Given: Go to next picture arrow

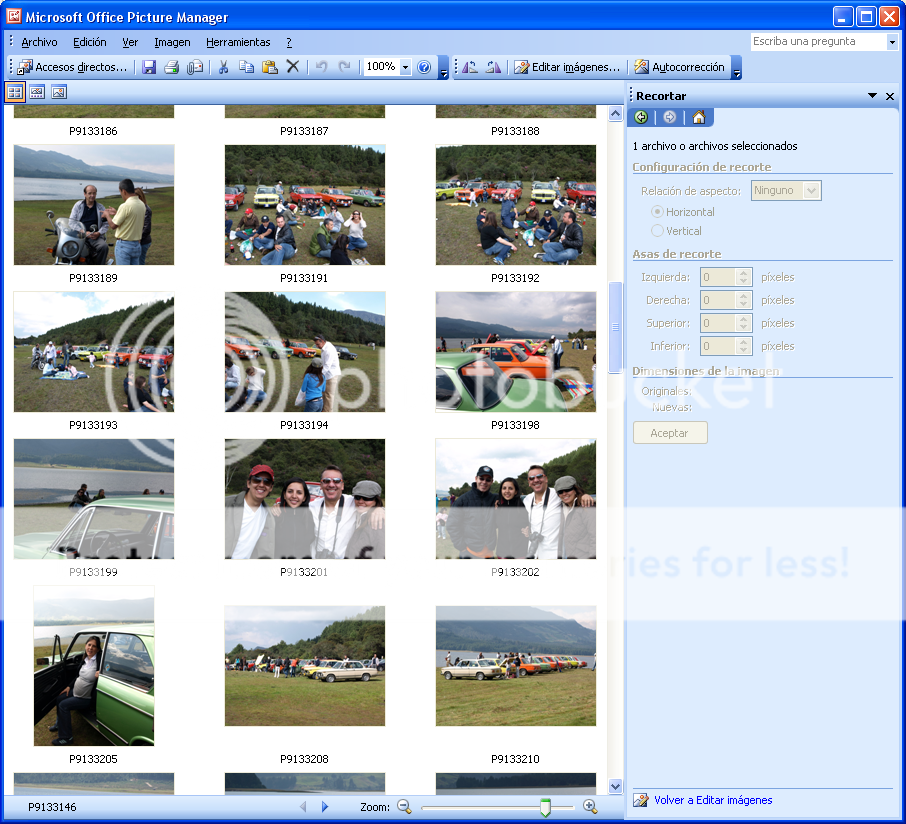Looking at the screenshot, I should pos(325,807).
